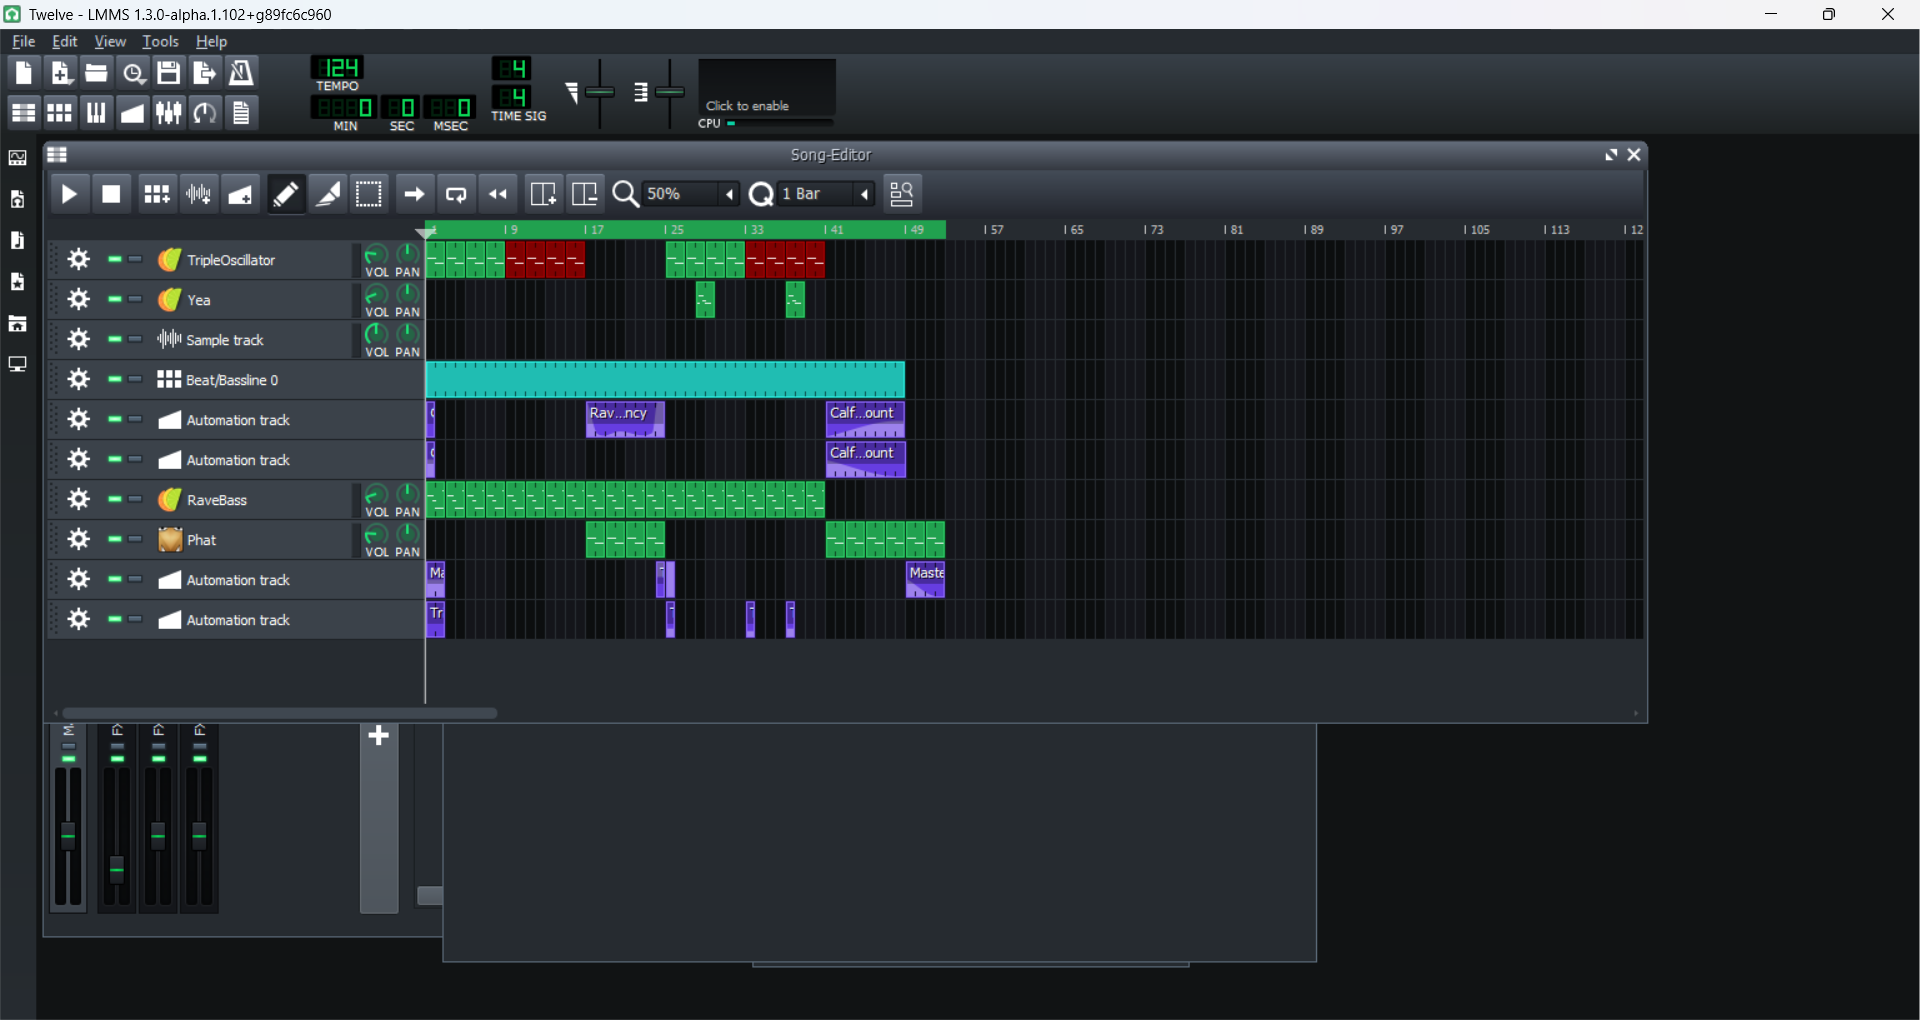Open Tools menu
This screenshot has height=1020, width=1920.
pyautogui.click(x=160, y=41)
